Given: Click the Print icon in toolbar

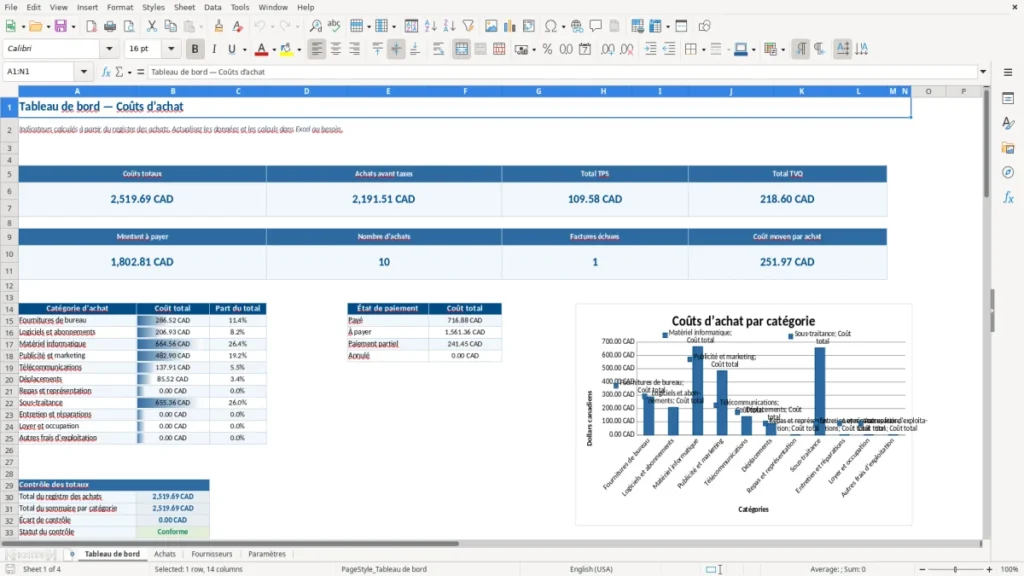Looking at the screenshot, I should pyautogui.click(x=110, y=26).
